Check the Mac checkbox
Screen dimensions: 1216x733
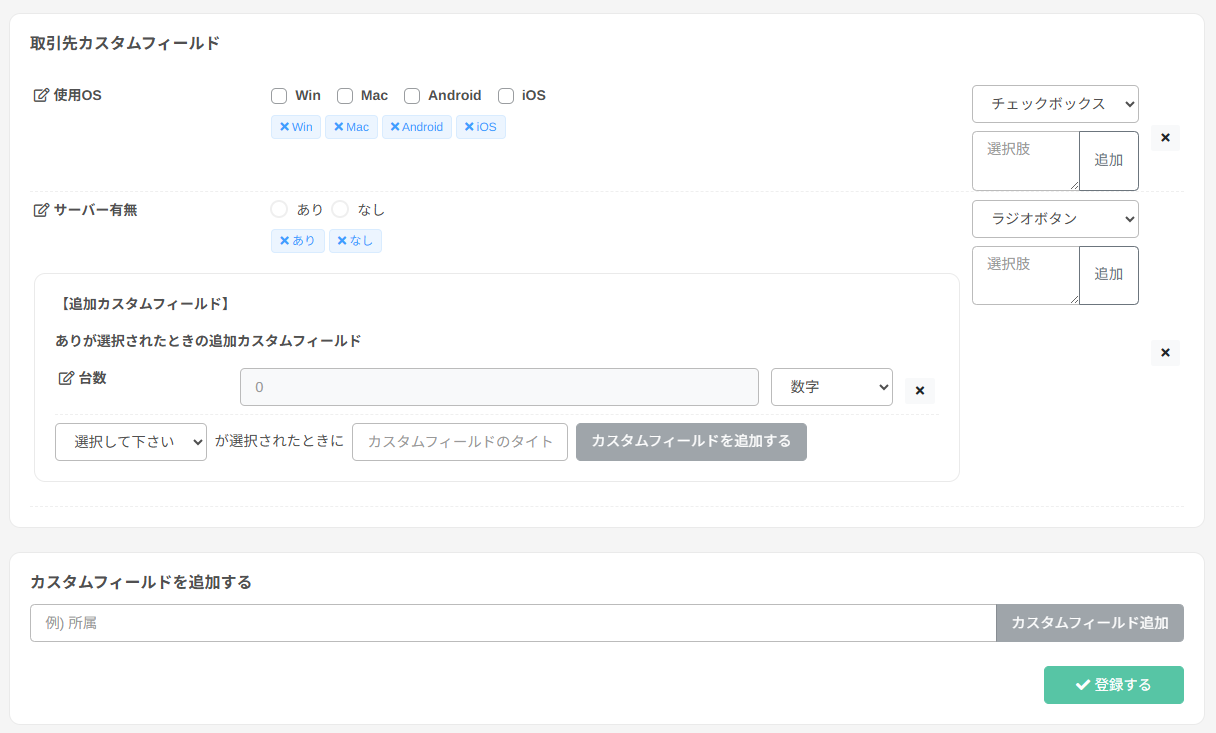[345, 96]
